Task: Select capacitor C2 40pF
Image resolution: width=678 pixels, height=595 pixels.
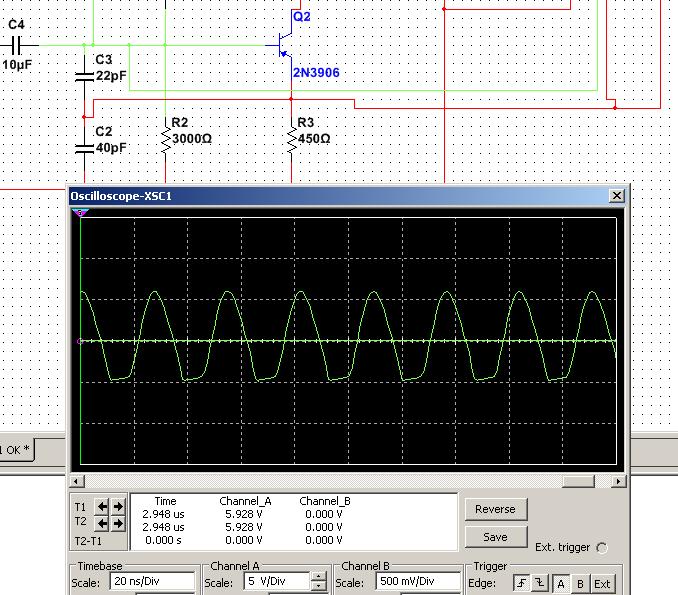Action: [85, 149]
